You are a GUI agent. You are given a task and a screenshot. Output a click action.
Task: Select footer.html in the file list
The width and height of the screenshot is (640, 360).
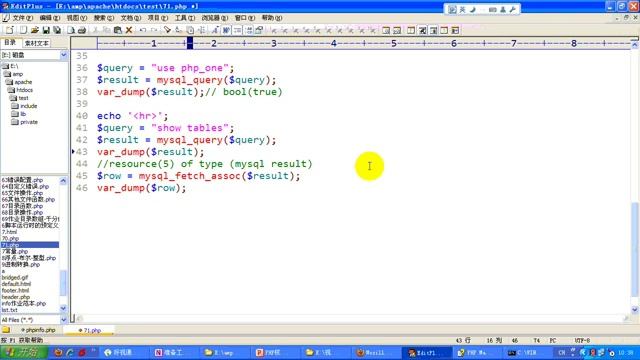click(x=16, y=291)
